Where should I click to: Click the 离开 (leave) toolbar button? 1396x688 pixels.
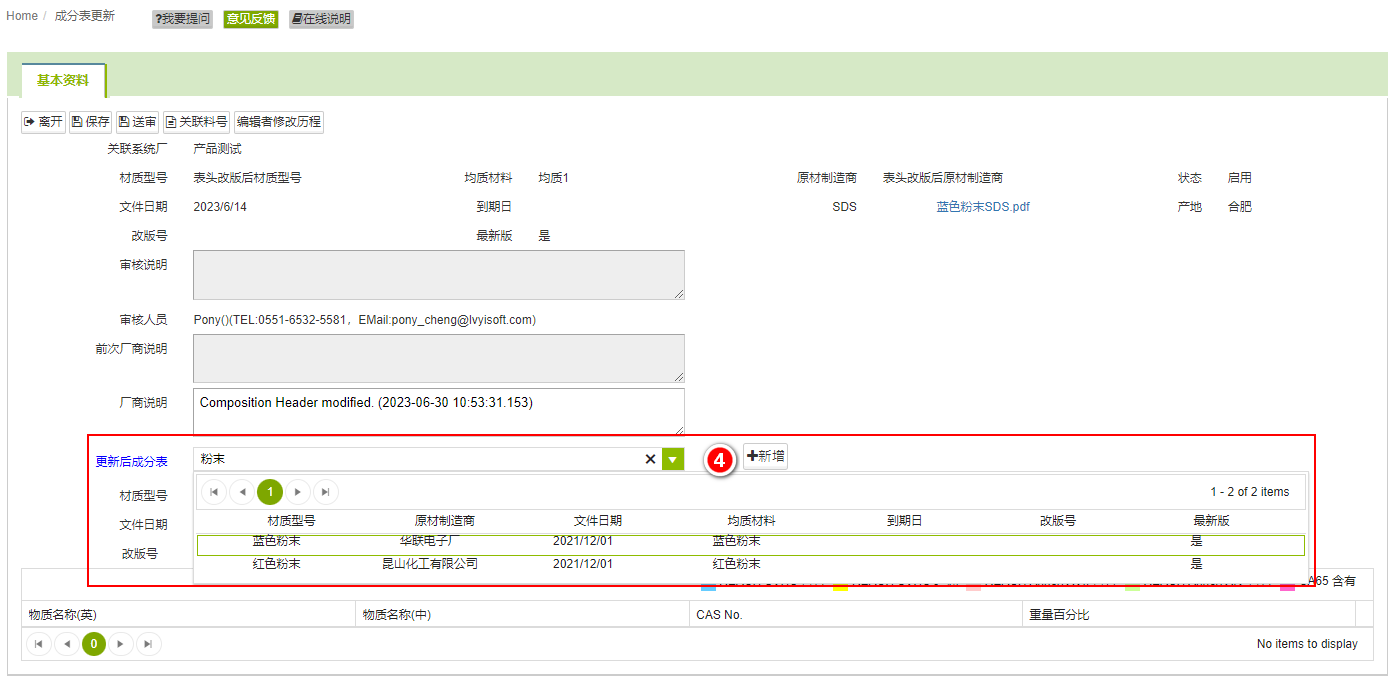pos(43,122)
